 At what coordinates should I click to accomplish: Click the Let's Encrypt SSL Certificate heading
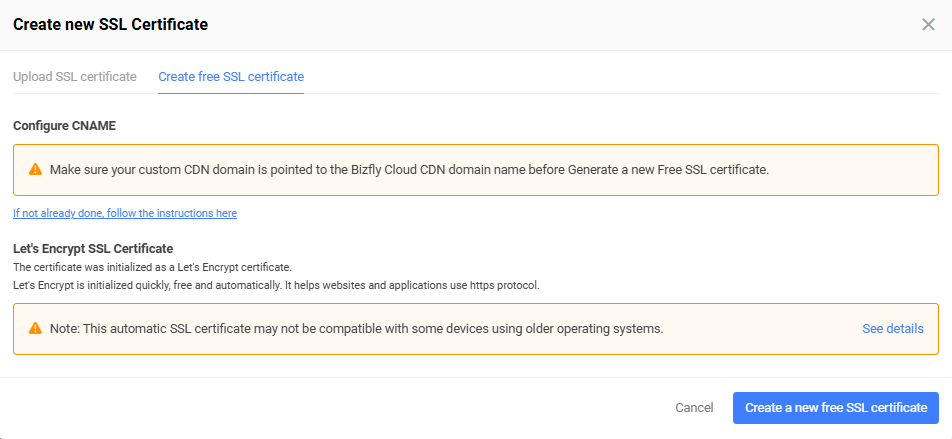click(93, 248)
